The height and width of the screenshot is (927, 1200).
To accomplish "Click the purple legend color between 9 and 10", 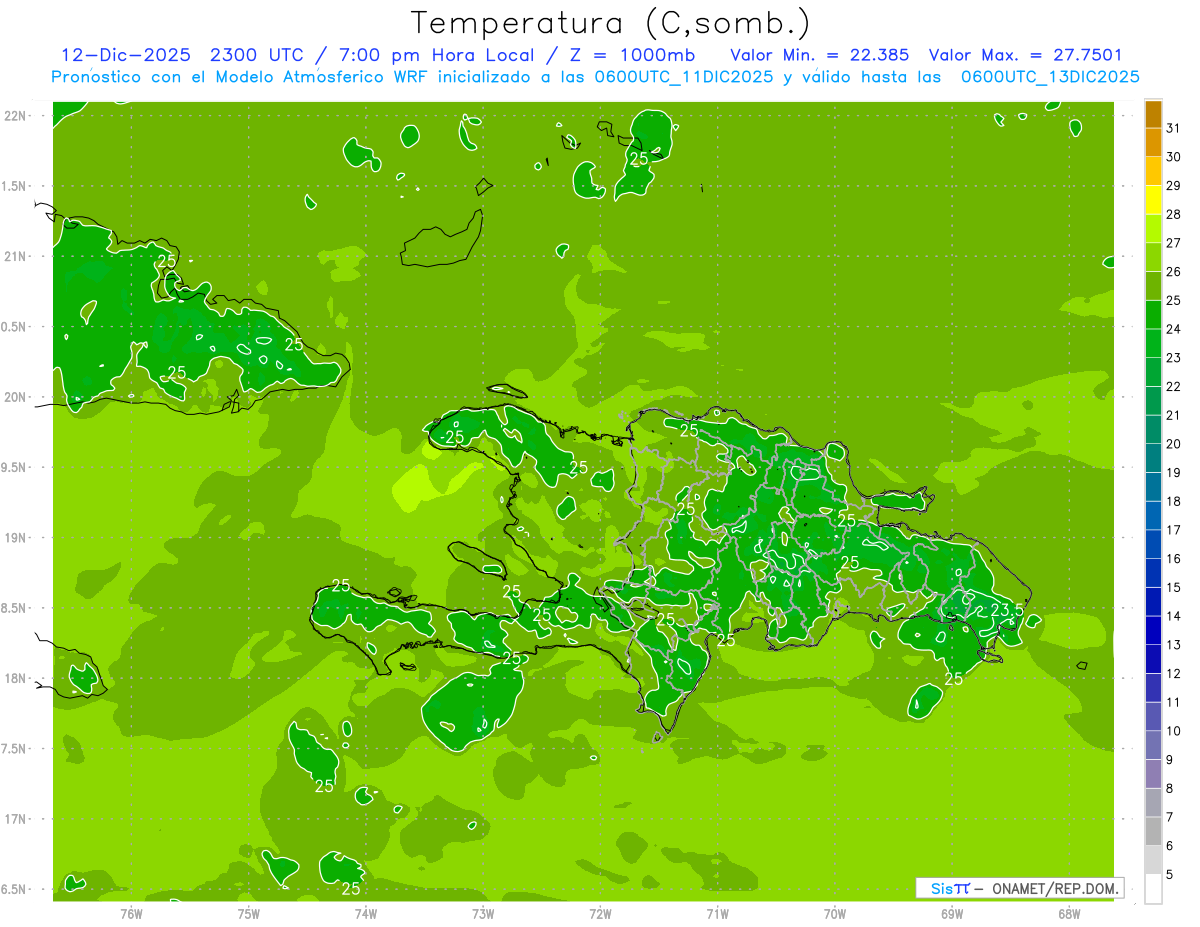I will 1153,745.
